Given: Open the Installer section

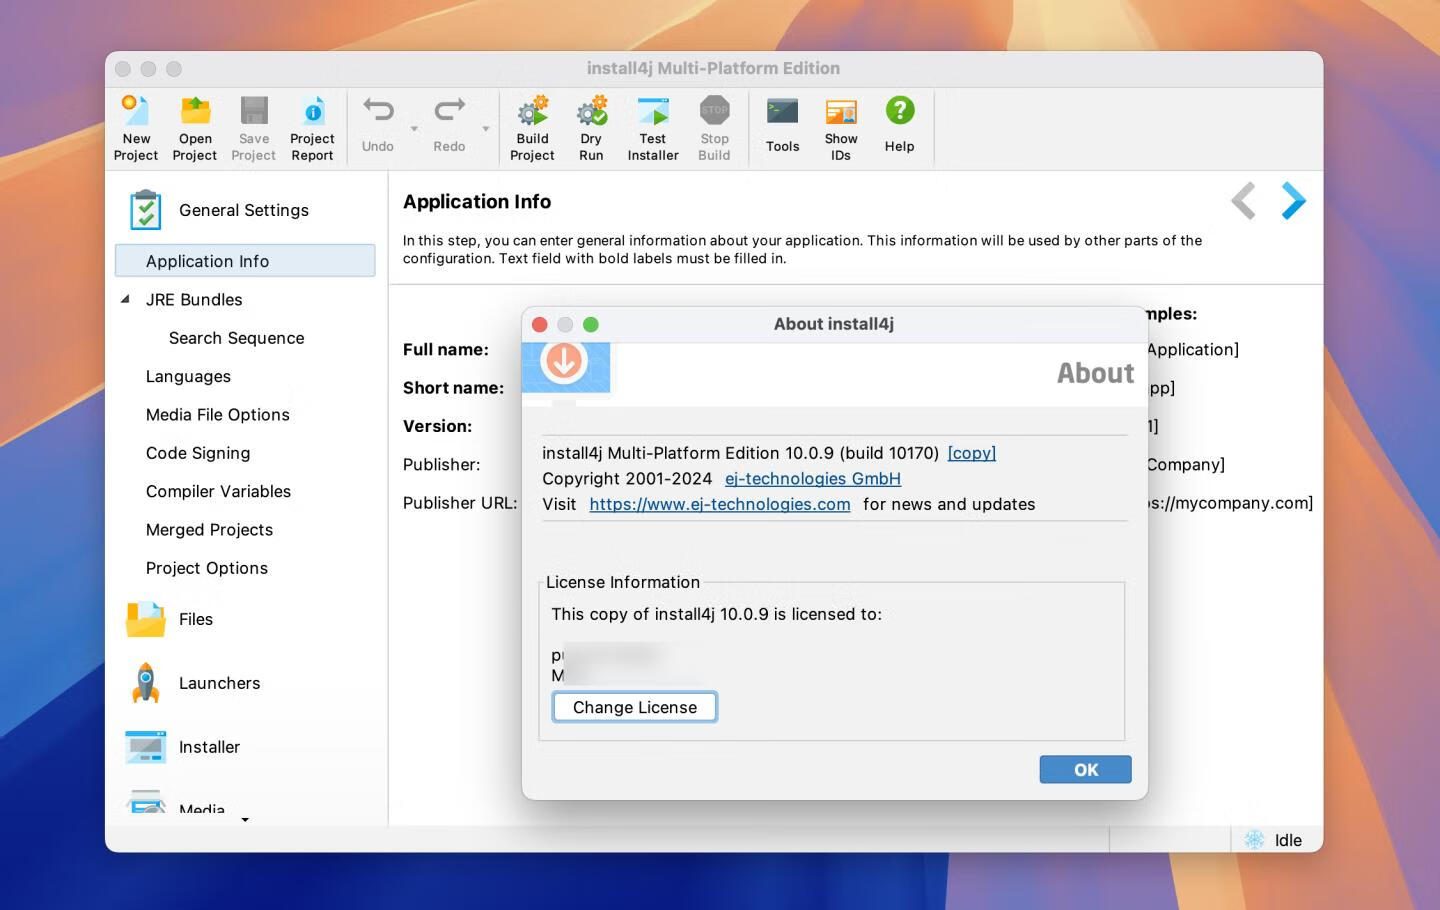Looking at the screenshot, I should point(209,747).
